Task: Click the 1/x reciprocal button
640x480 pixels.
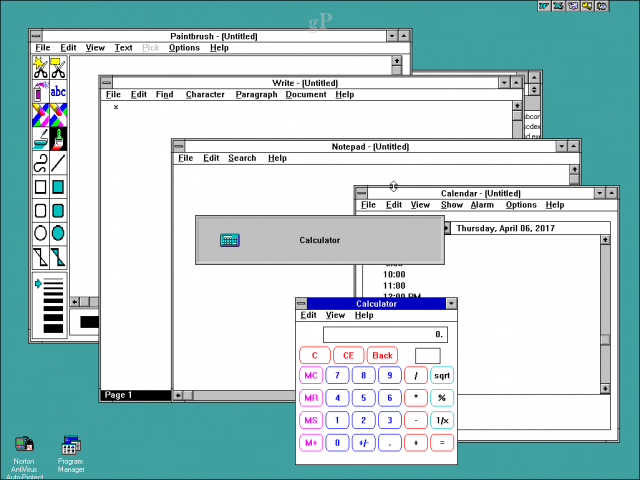Action: [x=442, y=420]
